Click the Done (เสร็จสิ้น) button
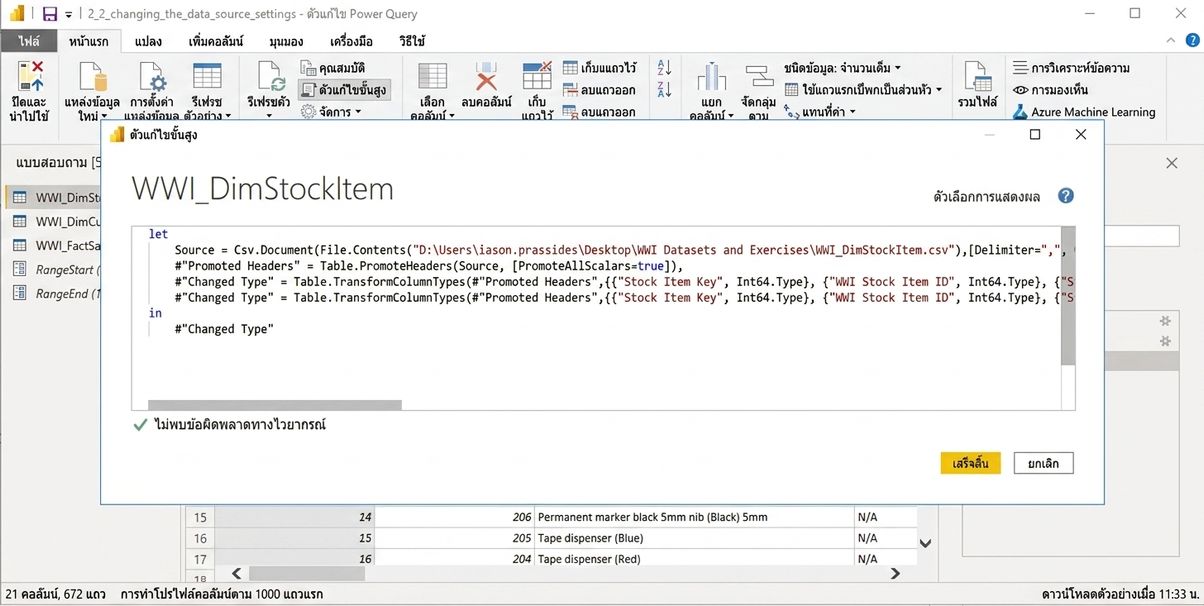The image size is (1204, 606). tap(970, 463)
